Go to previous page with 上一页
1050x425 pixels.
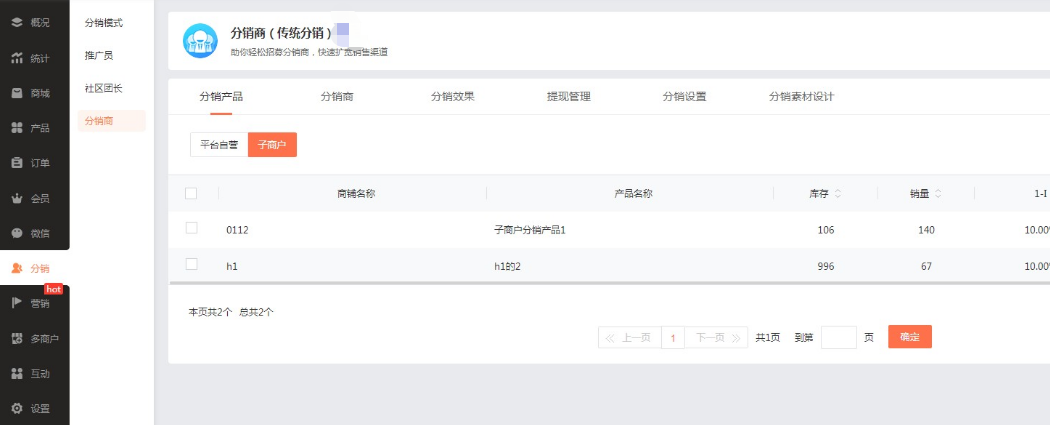629,338
